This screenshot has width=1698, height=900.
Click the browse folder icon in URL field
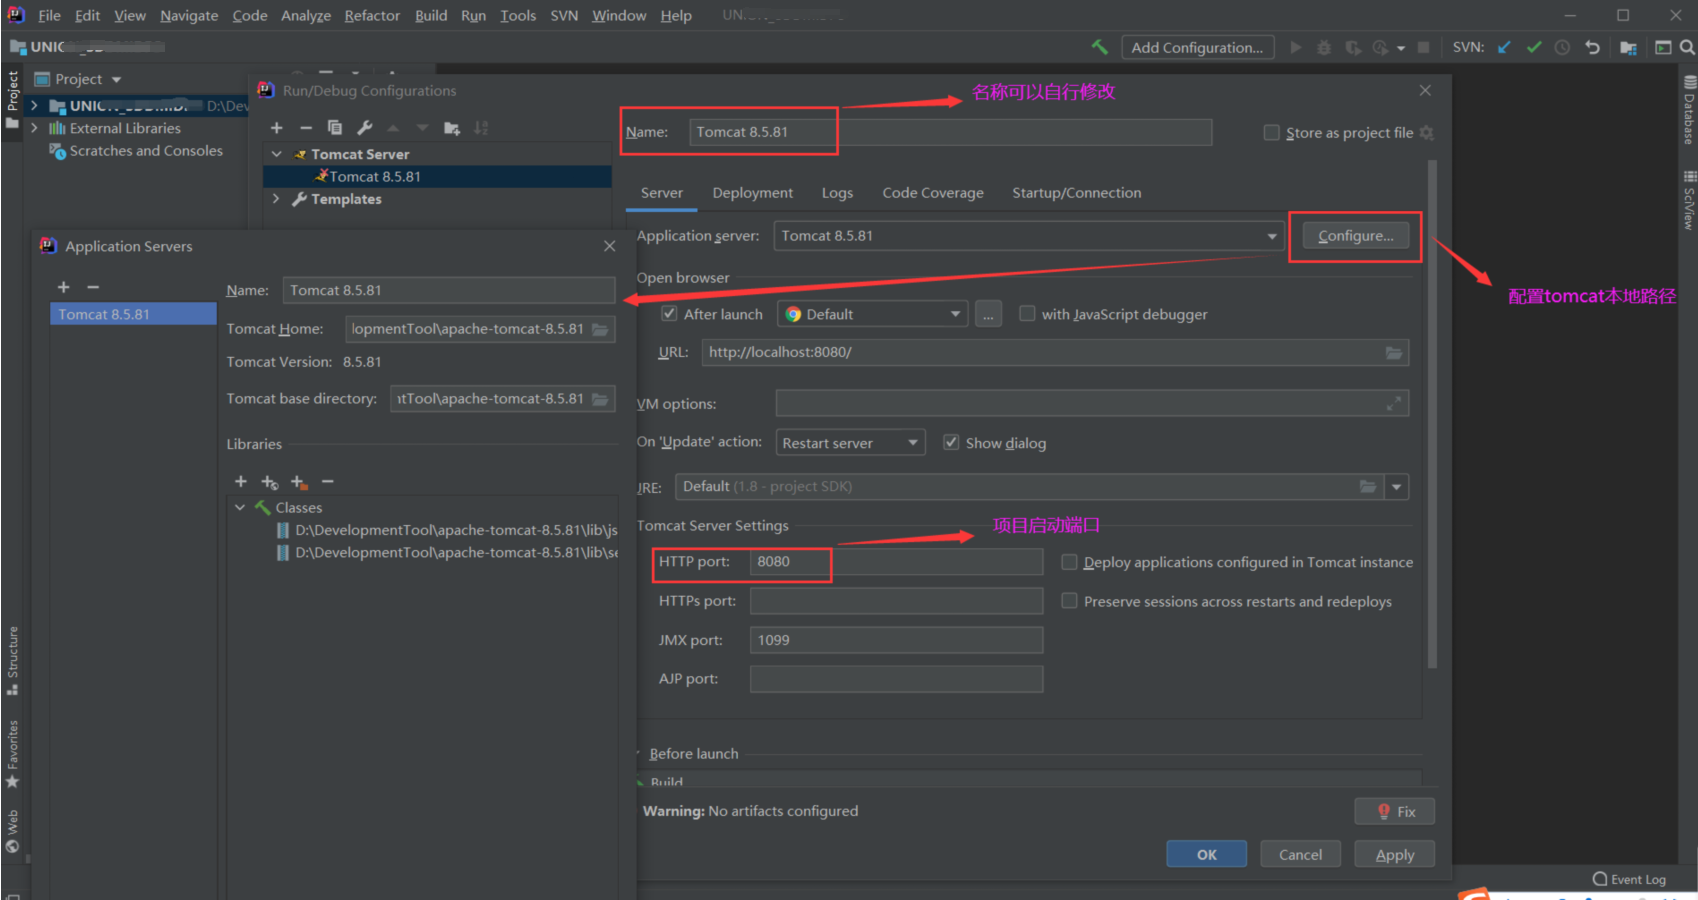(x=1394, y=352)
